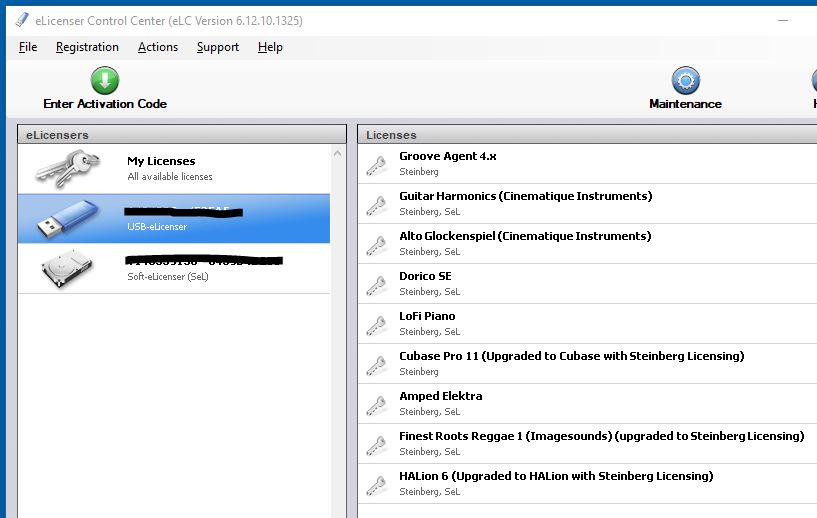This screenshot has width=817, height=518.
Task: Select Finest Roots Reggae 1 (Imagesounds) license name
Action: 602,436
